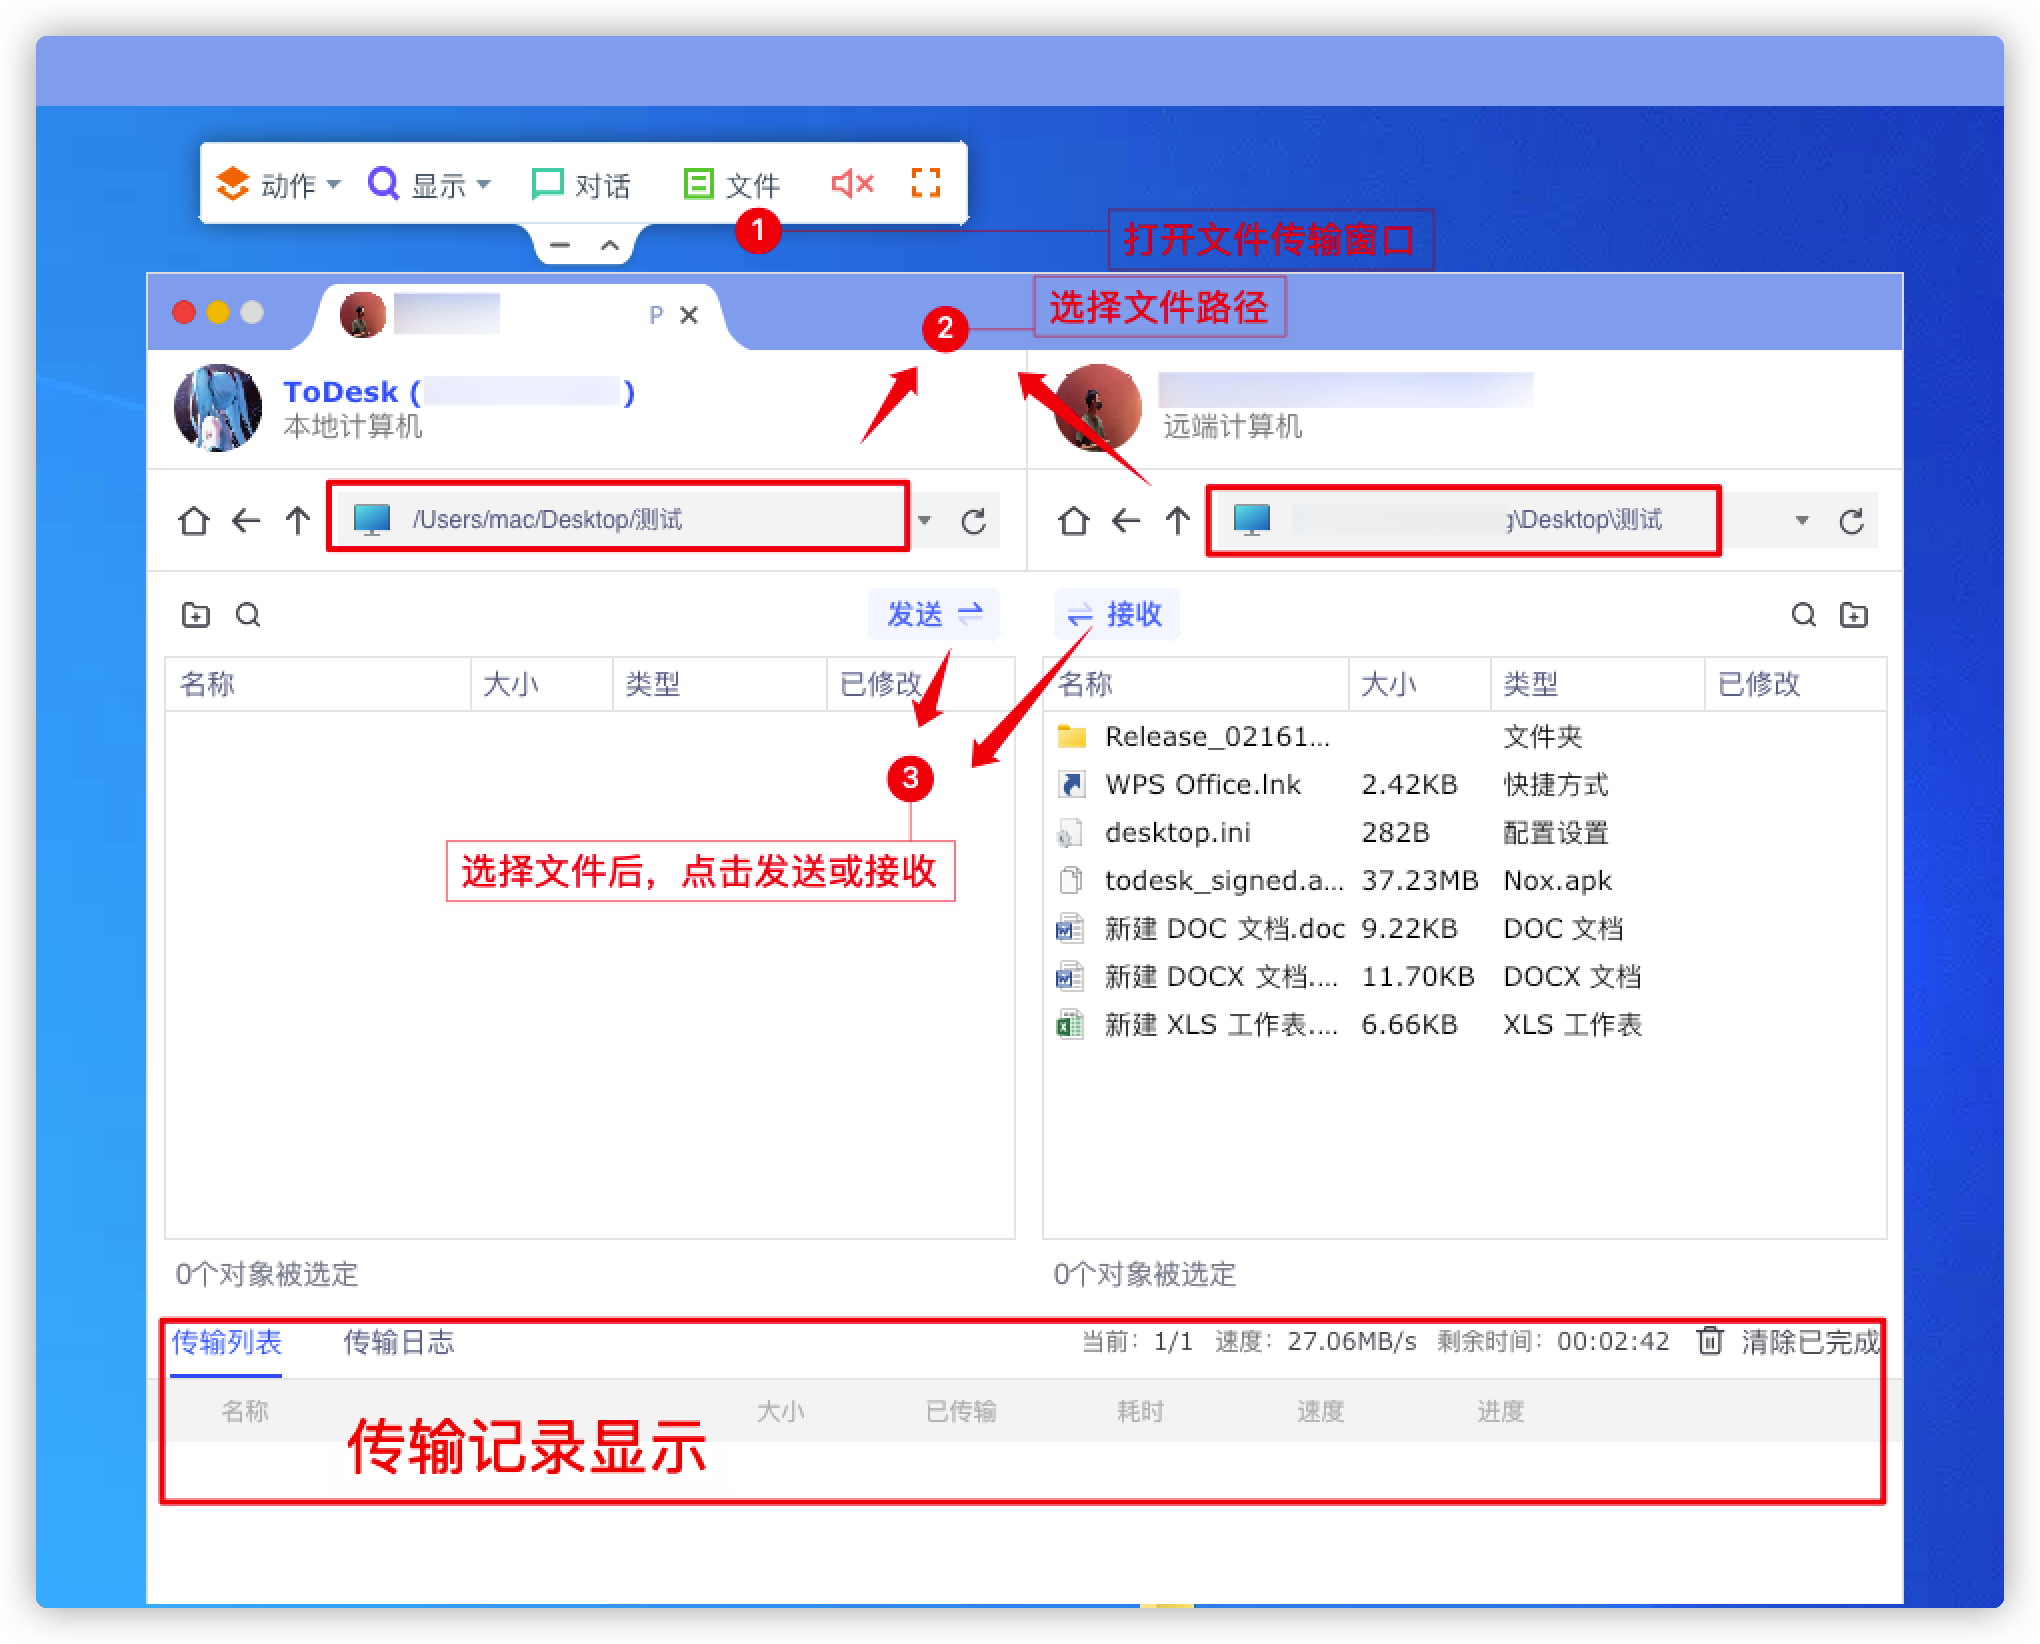
Task: Go up one directory on remote computer
Action: coord(1177,521)
